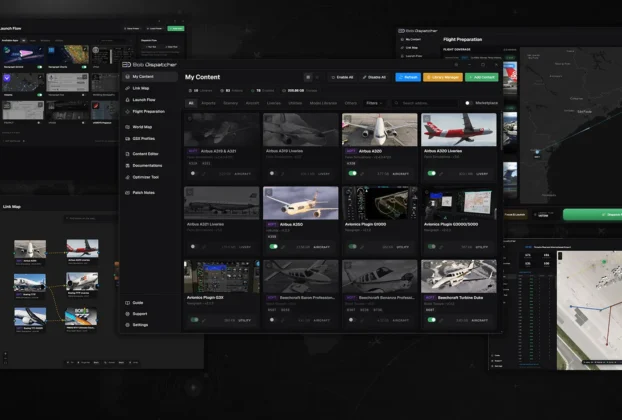
Task: Click the pencil edit icon on Airbus A320 Liveries card
Action: tap(441, 174)
